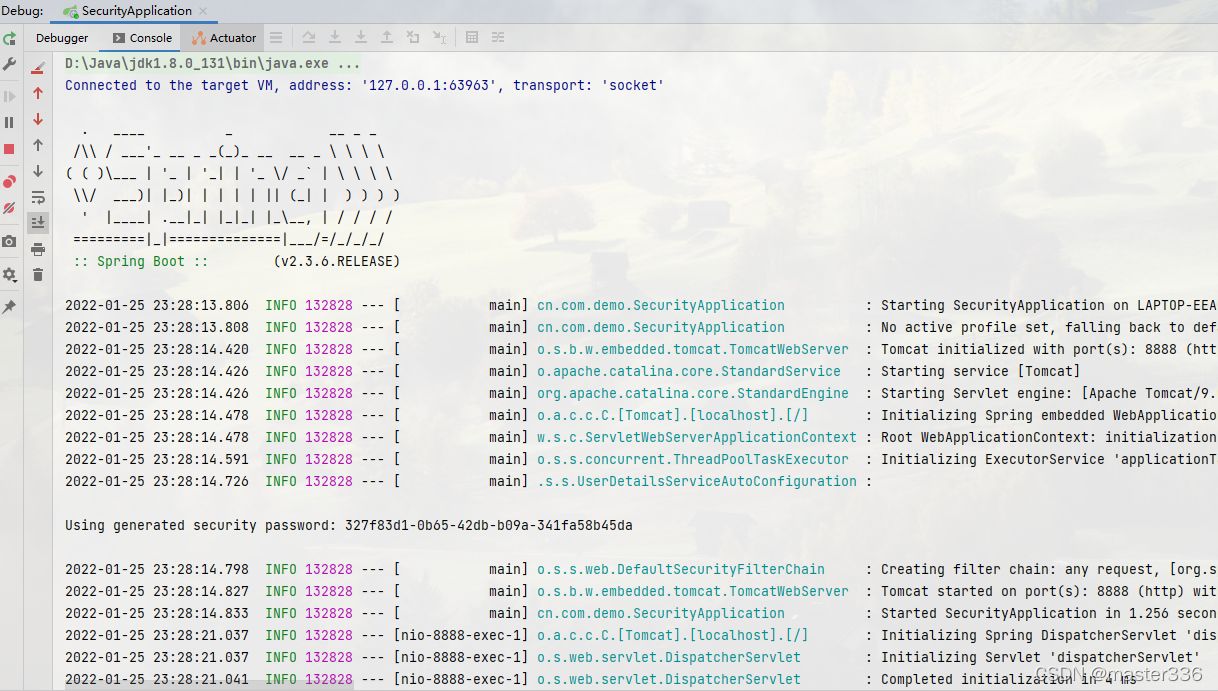Switch to the Debugger tab
This screenshot has height=691, width=1218.
62,38
